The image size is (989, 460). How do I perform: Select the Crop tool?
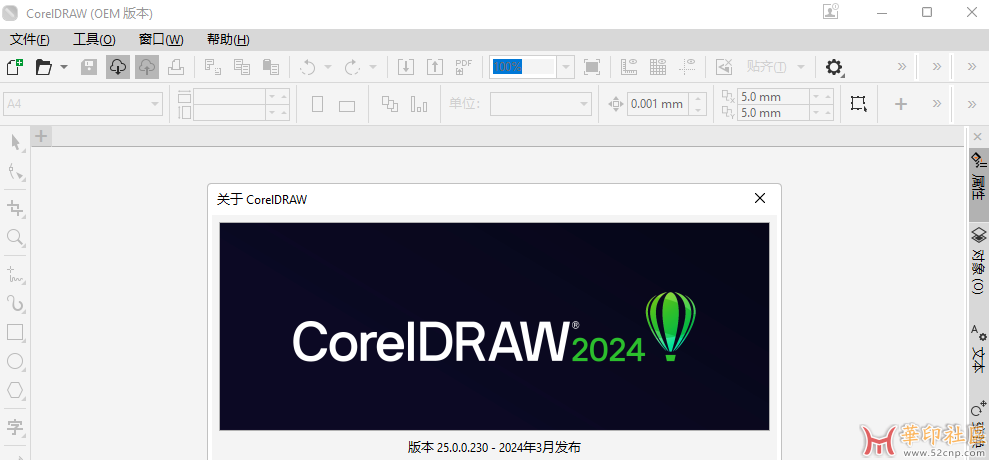[x=16, y=208]
